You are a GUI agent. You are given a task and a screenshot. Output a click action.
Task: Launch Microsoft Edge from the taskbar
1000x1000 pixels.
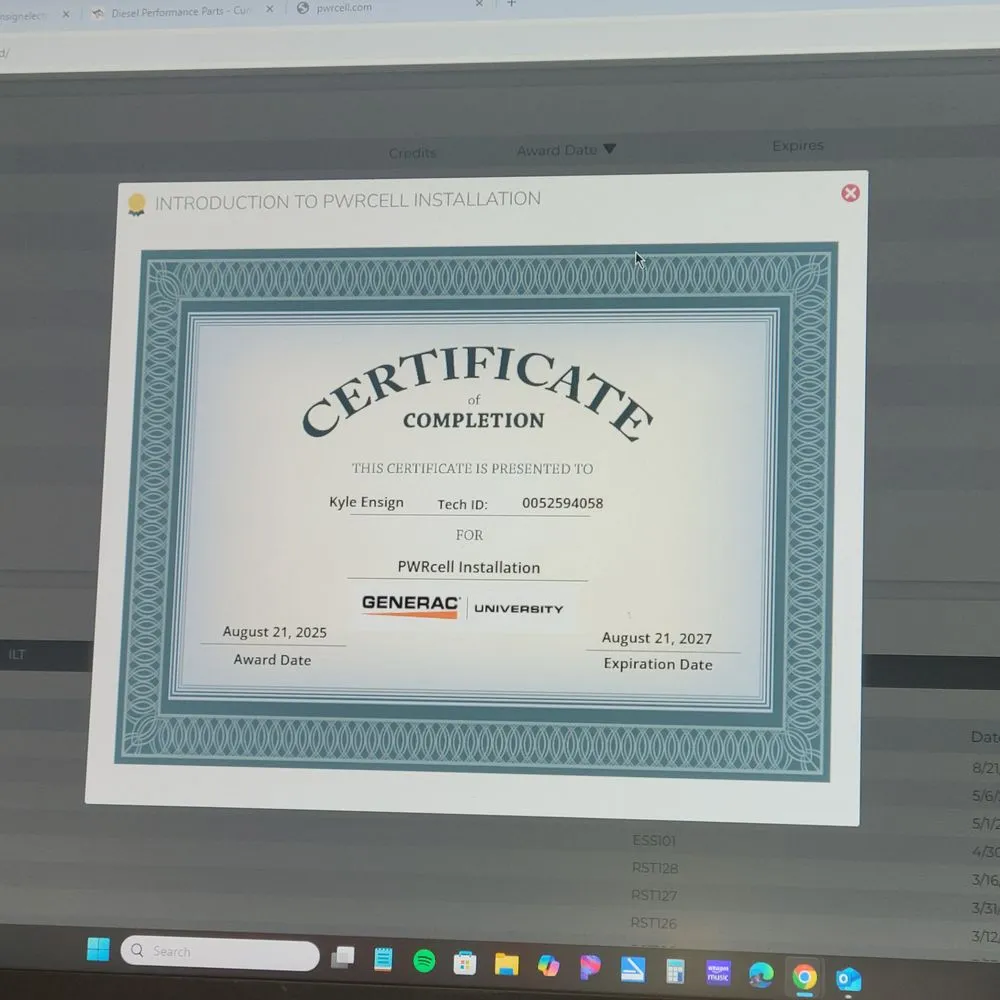tap(761, 974)
